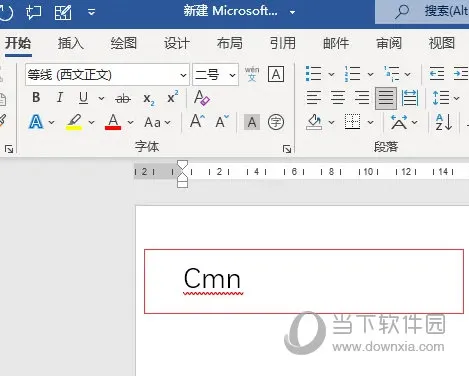Open phonetic guide (wén) tool
This screenshot has width=469, height=376.
252,74
